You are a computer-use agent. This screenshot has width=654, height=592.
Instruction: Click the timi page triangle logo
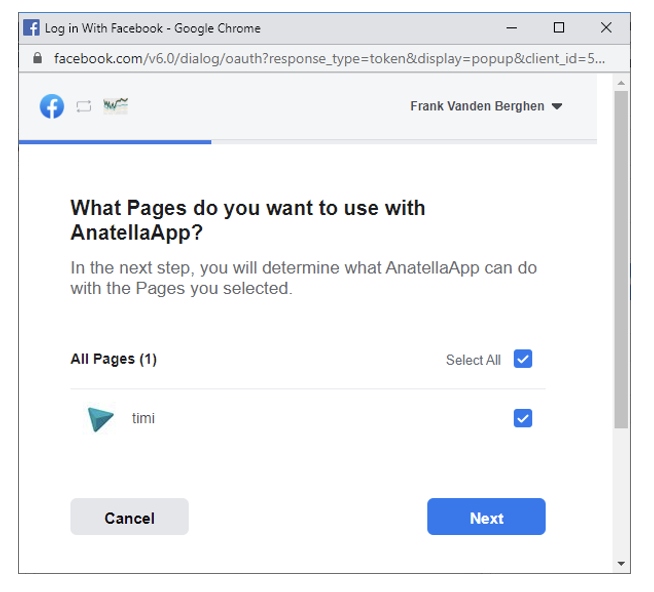click(x=100, y=419)
